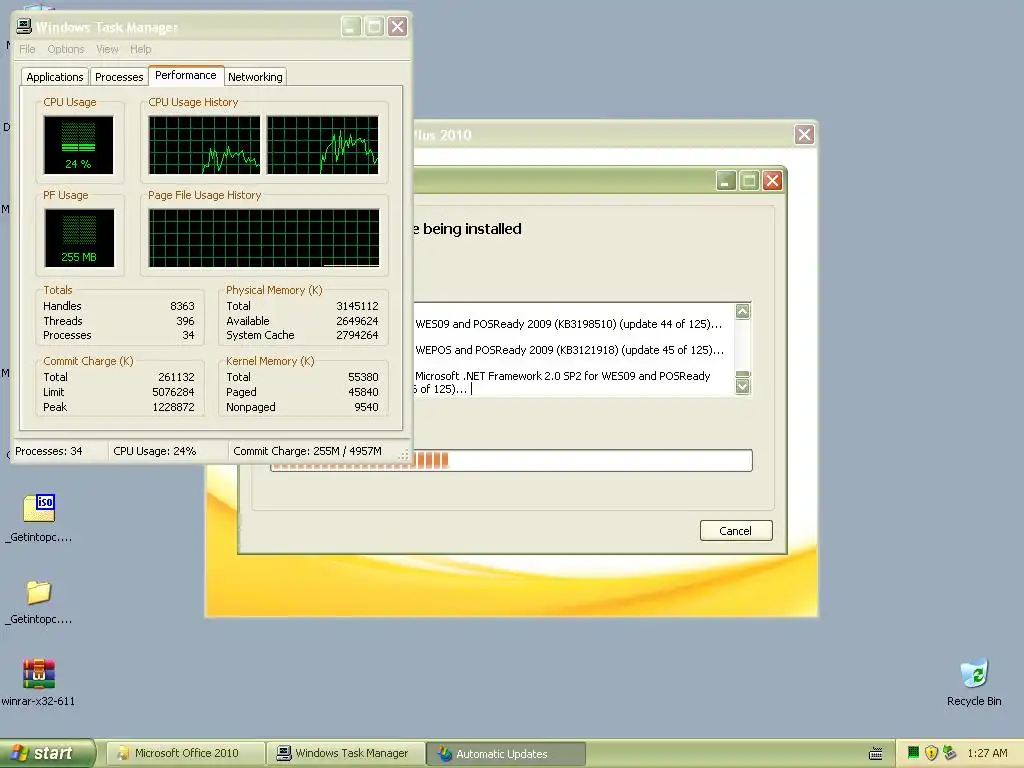Select the Getintopc ISO file desktop icon
1024x768 pixels.
[x=39, y=519]
